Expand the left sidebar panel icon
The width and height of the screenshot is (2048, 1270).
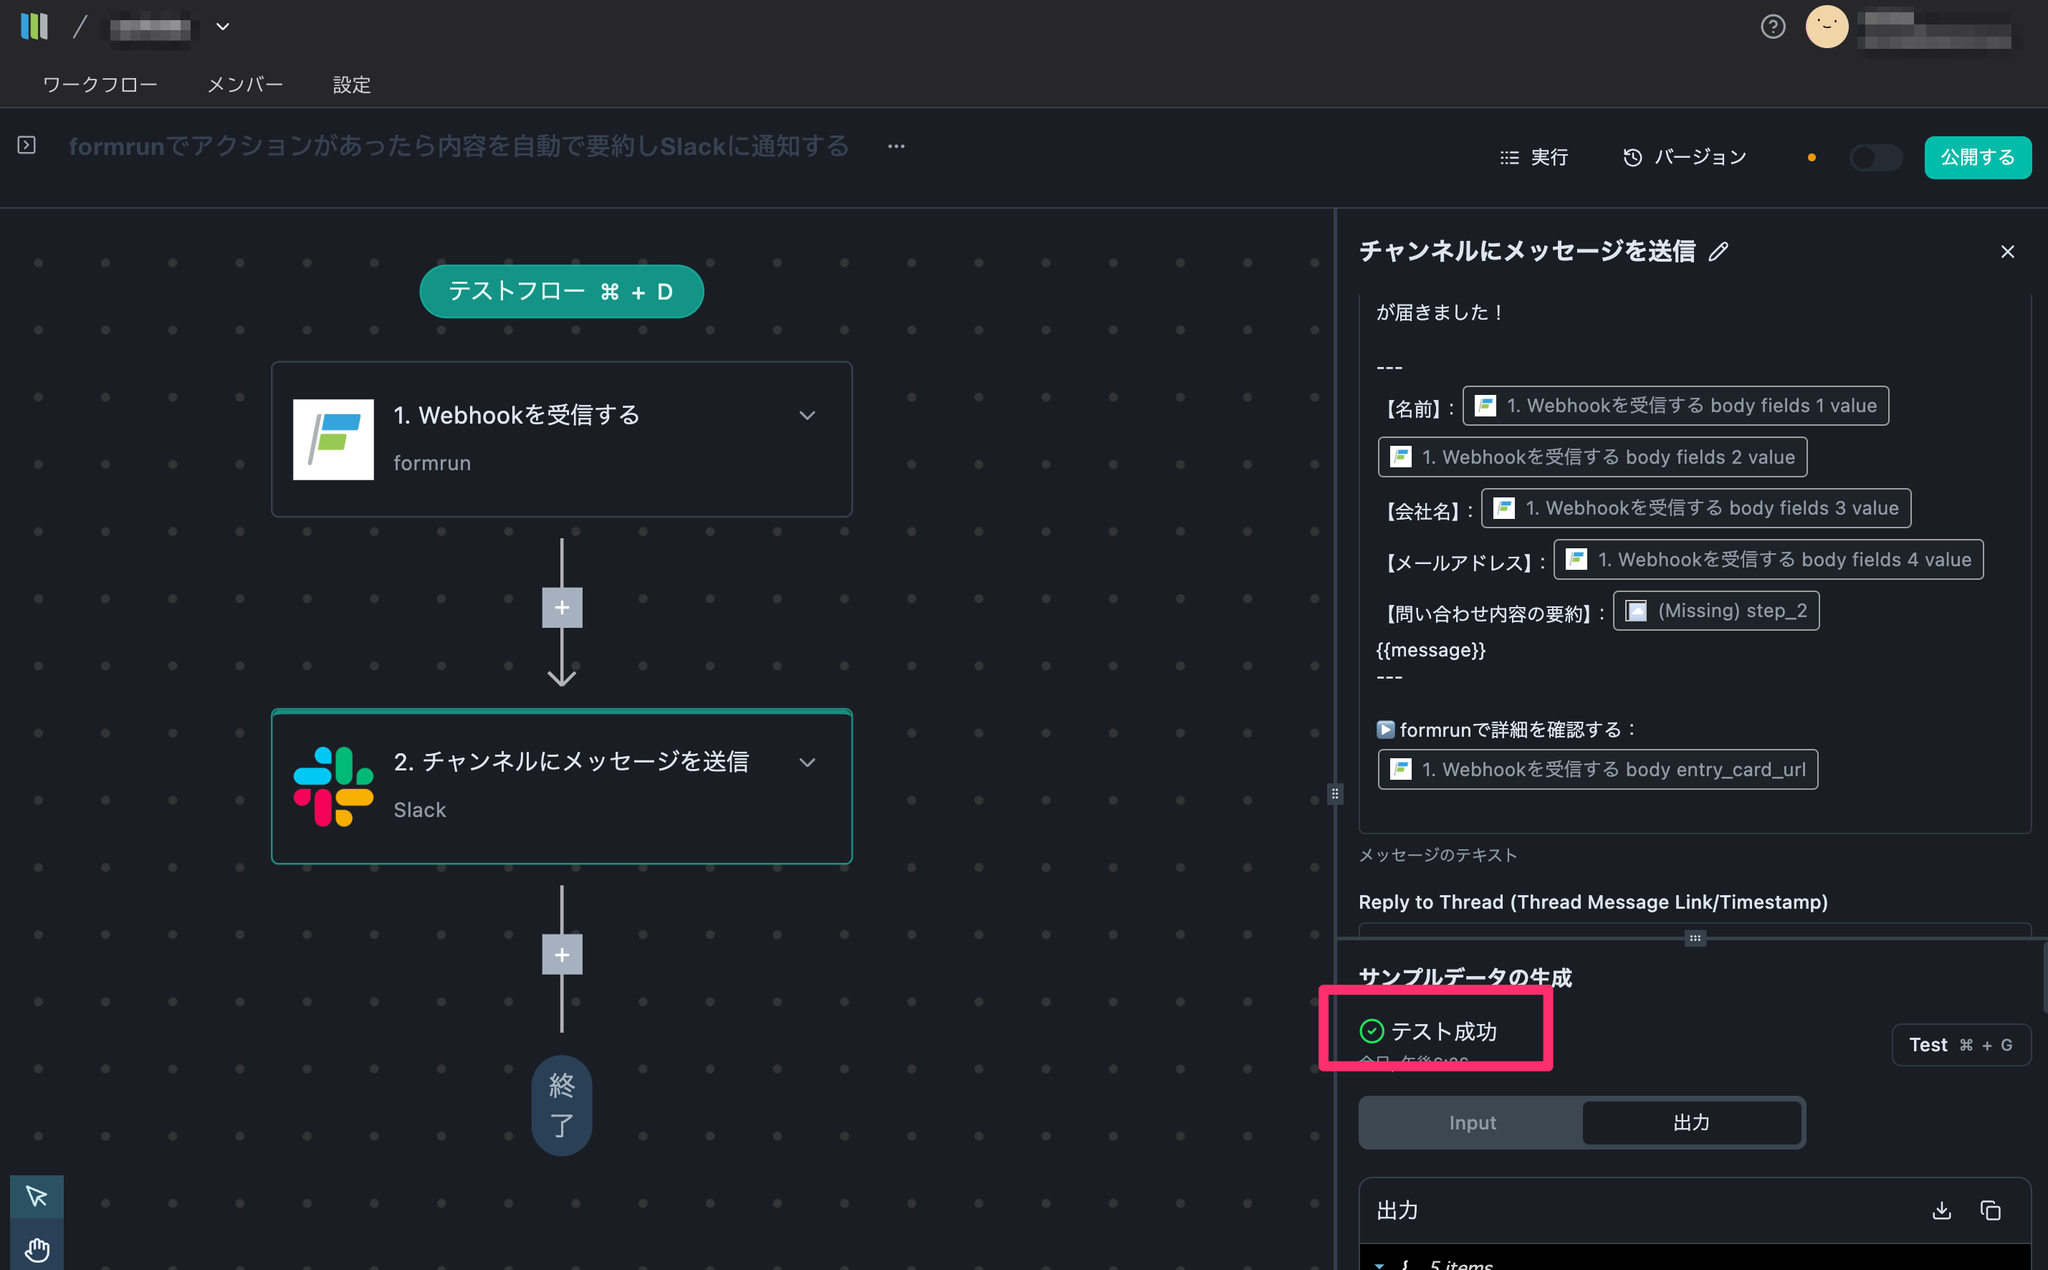[x=27, y=146]
